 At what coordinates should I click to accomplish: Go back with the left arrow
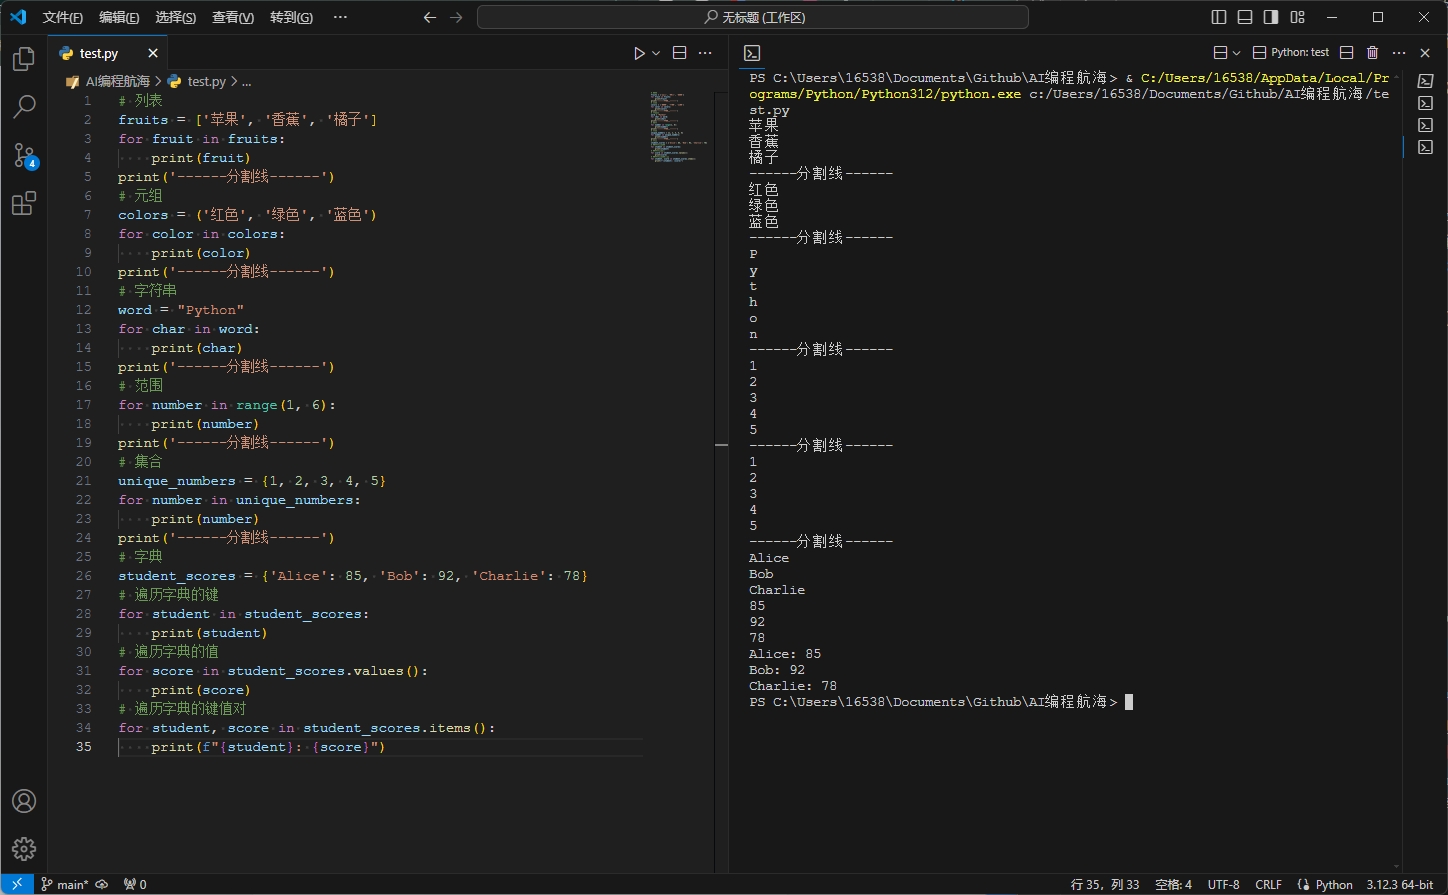click(x=430, y=17)
